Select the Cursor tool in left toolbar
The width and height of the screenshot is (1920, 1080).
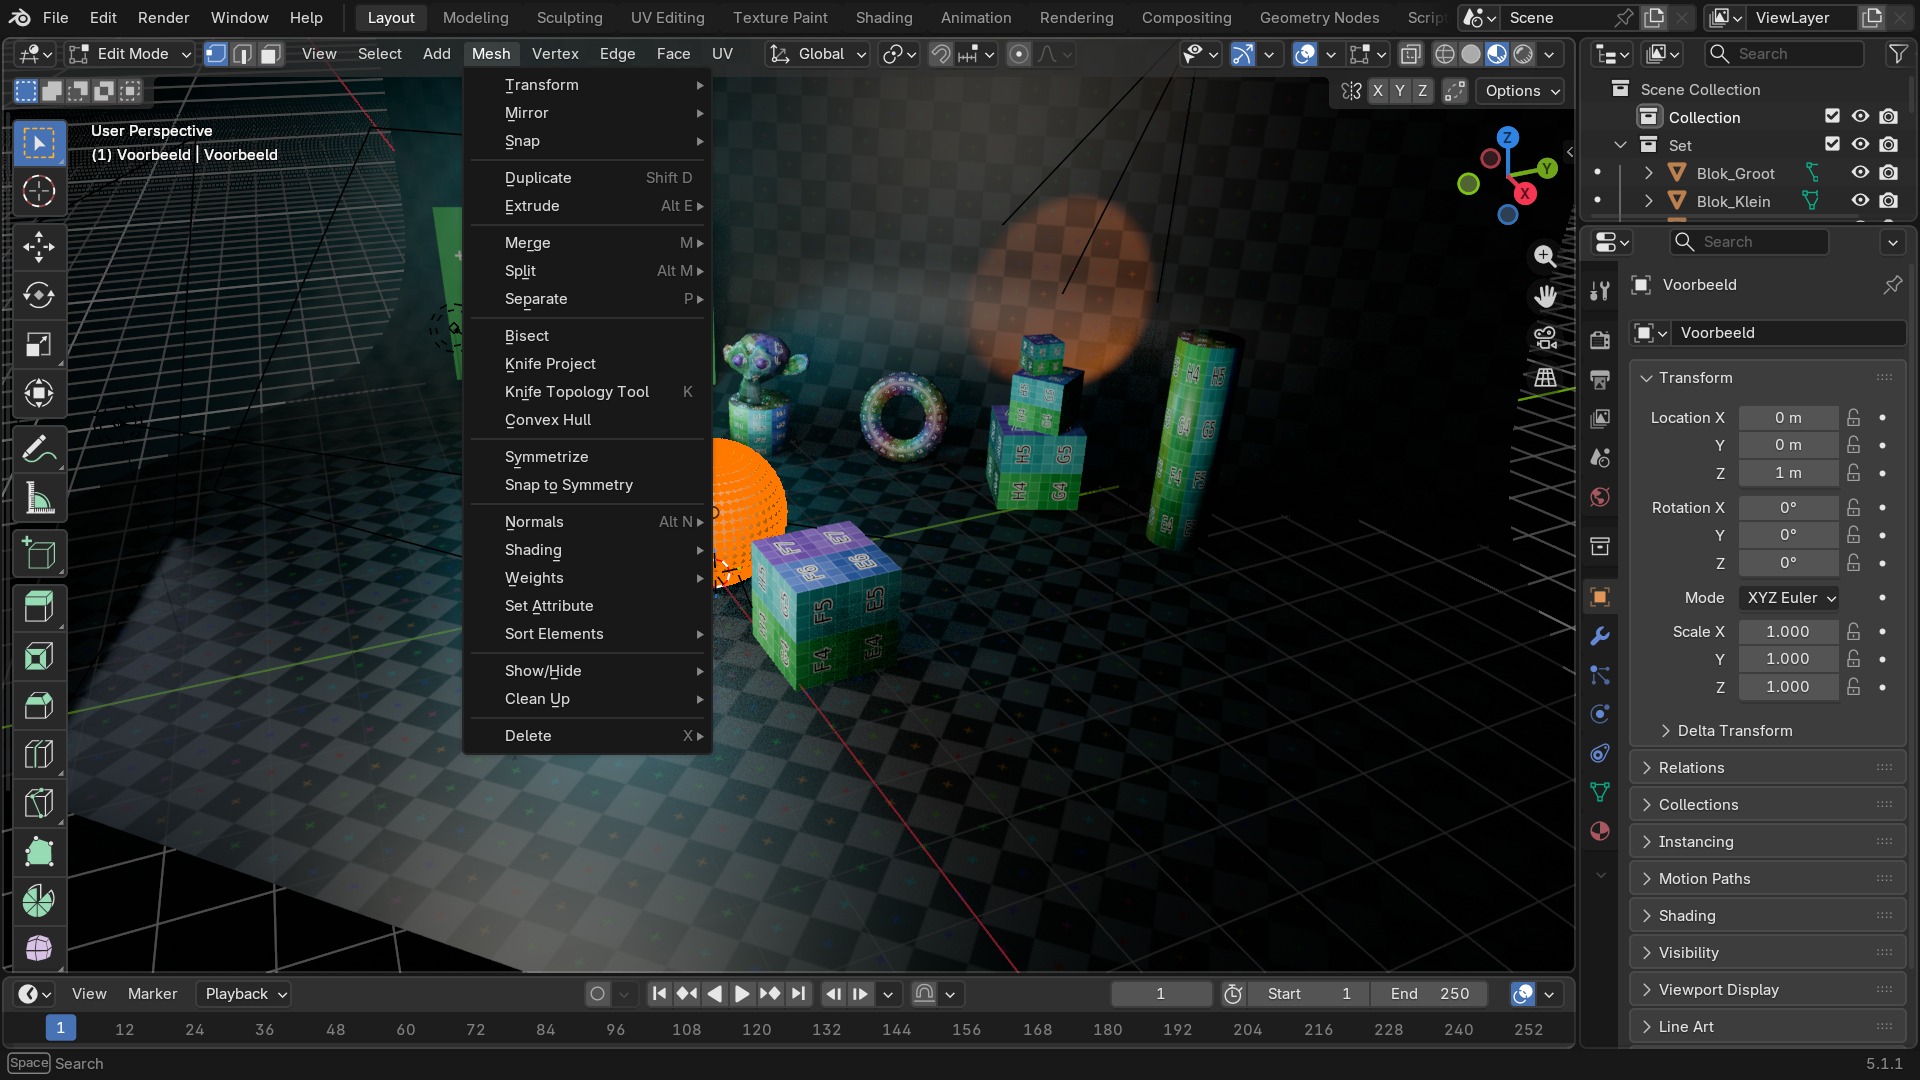point(39,191)
